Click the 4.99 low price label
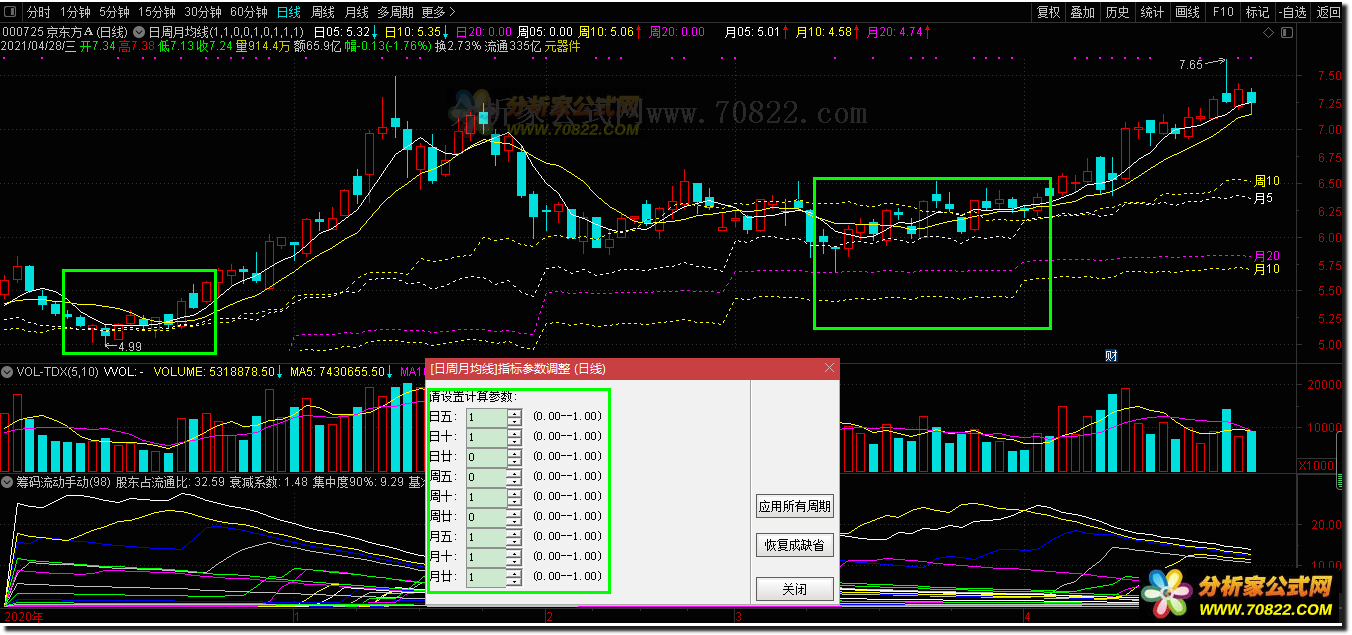1352x635 pixels. pos(129,346)
